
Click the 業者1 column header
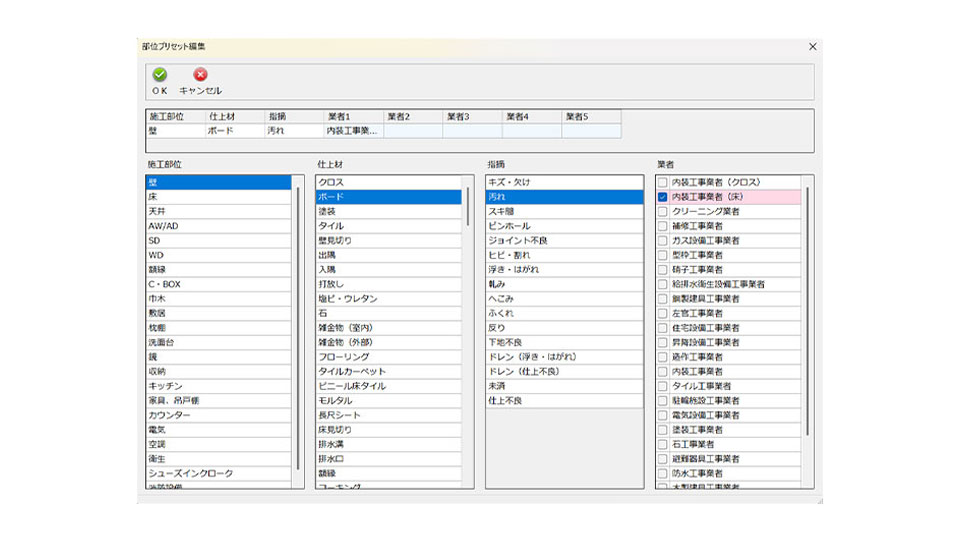click(354, 116)
